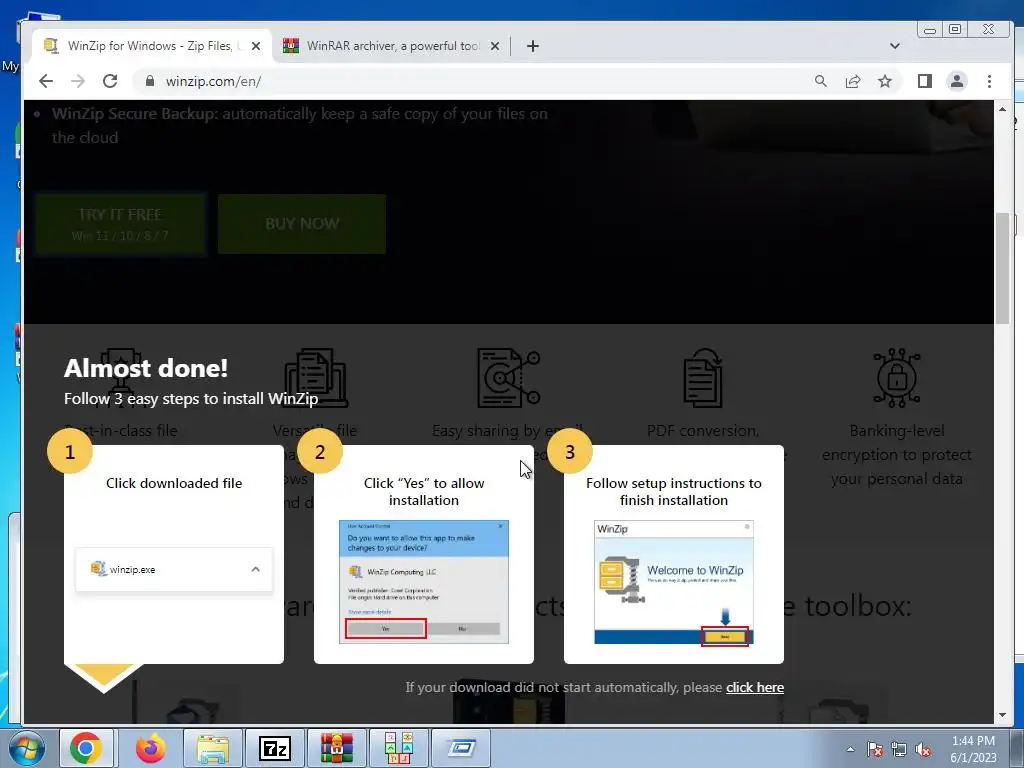Click the 'click here' download link

click(x=755, y=687)
